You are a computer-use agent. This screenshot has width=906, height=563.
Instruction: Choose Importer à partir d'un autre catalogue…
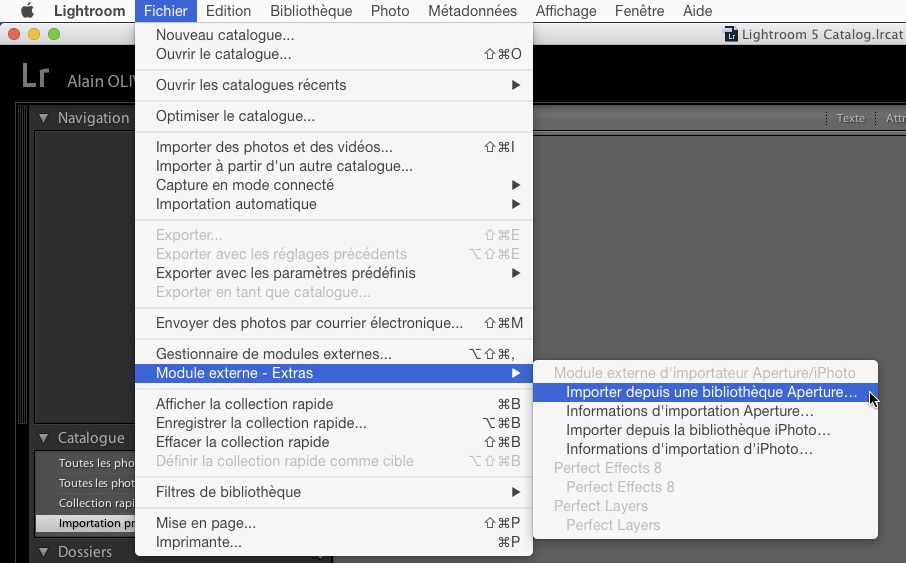[x=334, y=166]
